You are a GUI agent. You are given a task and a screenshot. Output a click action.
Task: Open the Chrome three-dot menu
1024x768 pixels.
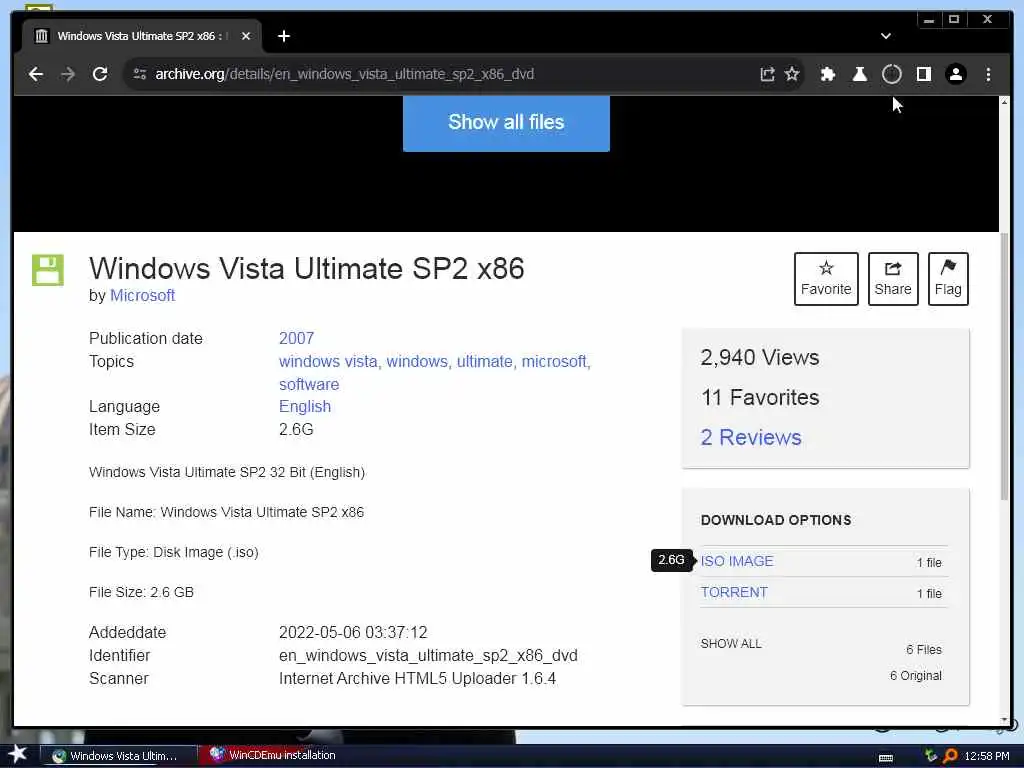(x=988, y=74)
